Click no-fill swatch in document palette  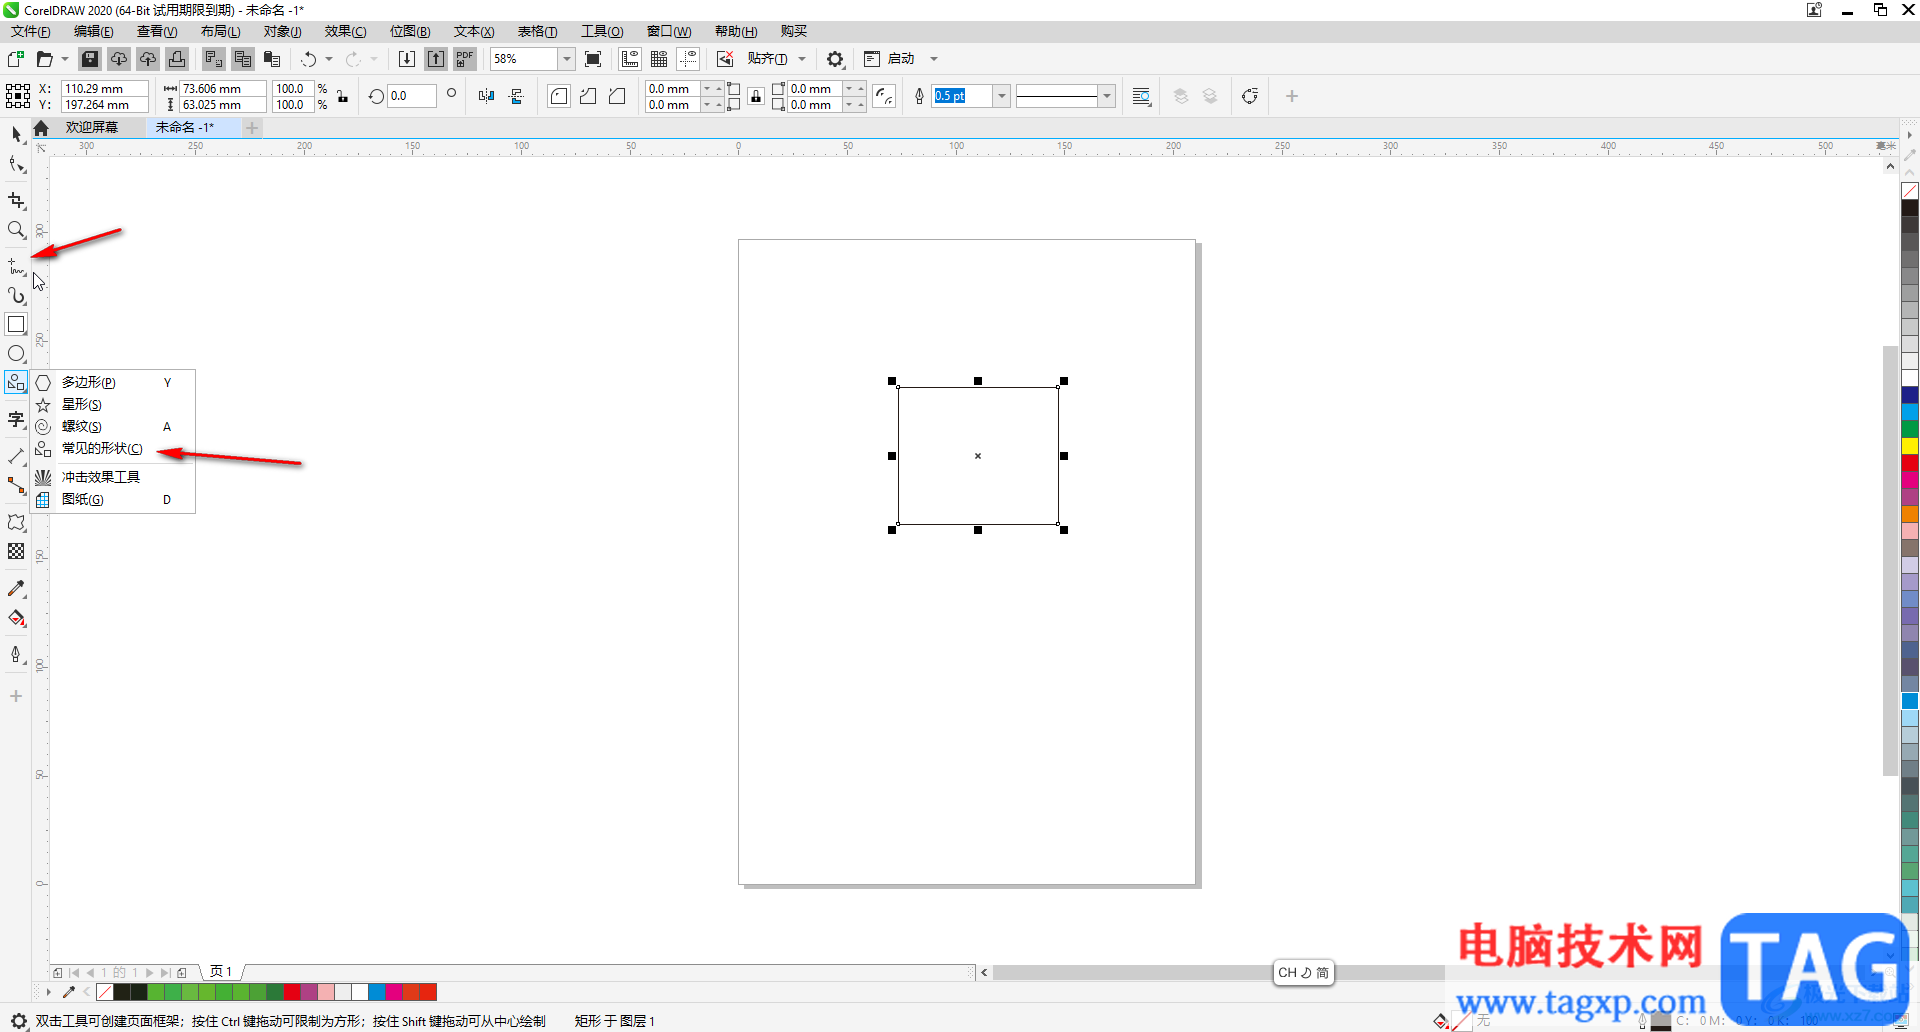point(105,992)
